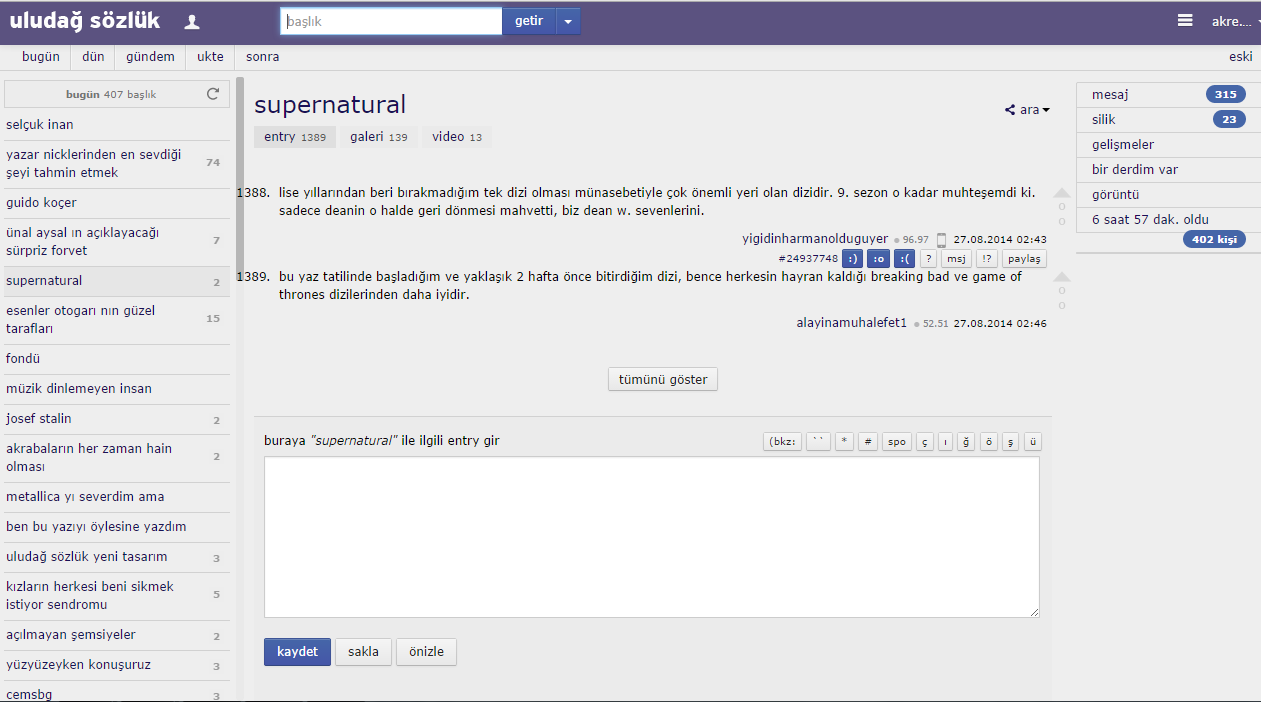
Task: Insert letter ş from editor toolbar
Action: point(1011,441)
